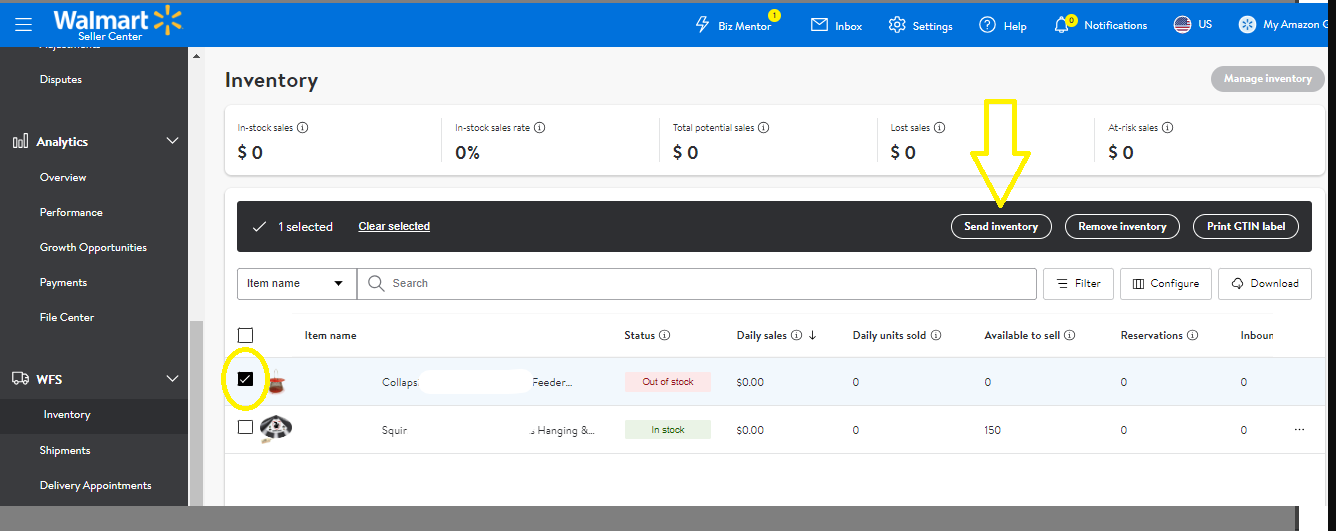Click the Walmart Seller Center logo
1336x531 pixels.
[118, 22]
